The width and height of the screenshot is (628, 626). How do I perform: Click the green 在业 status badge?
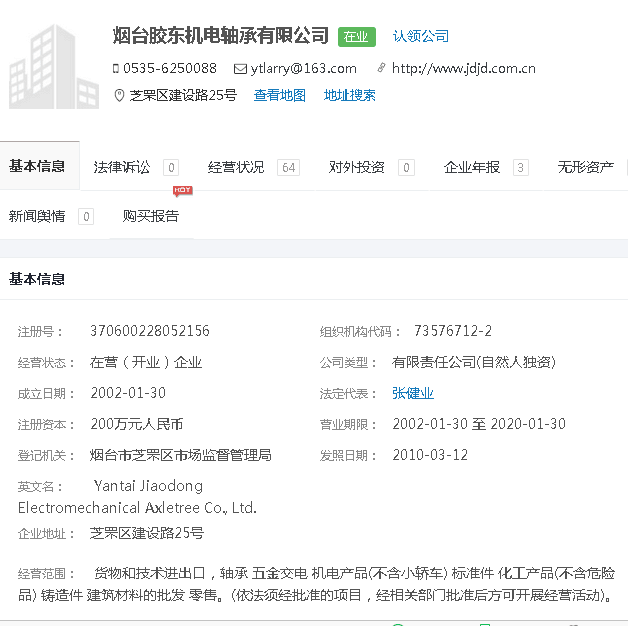(x=356, y=37)
